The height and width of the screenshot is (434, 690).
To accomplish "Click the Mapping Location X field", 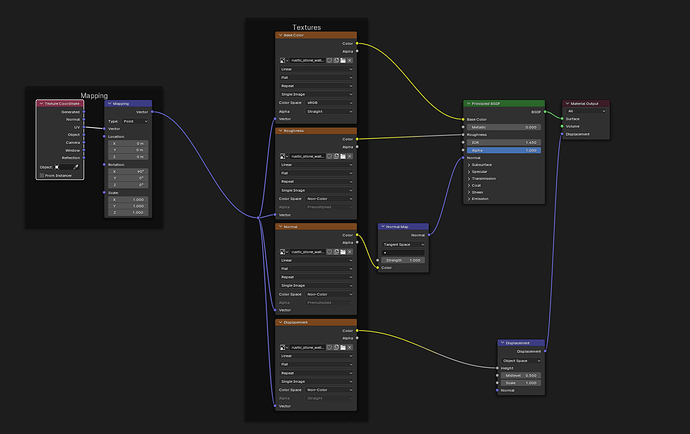I will point(128,143).
